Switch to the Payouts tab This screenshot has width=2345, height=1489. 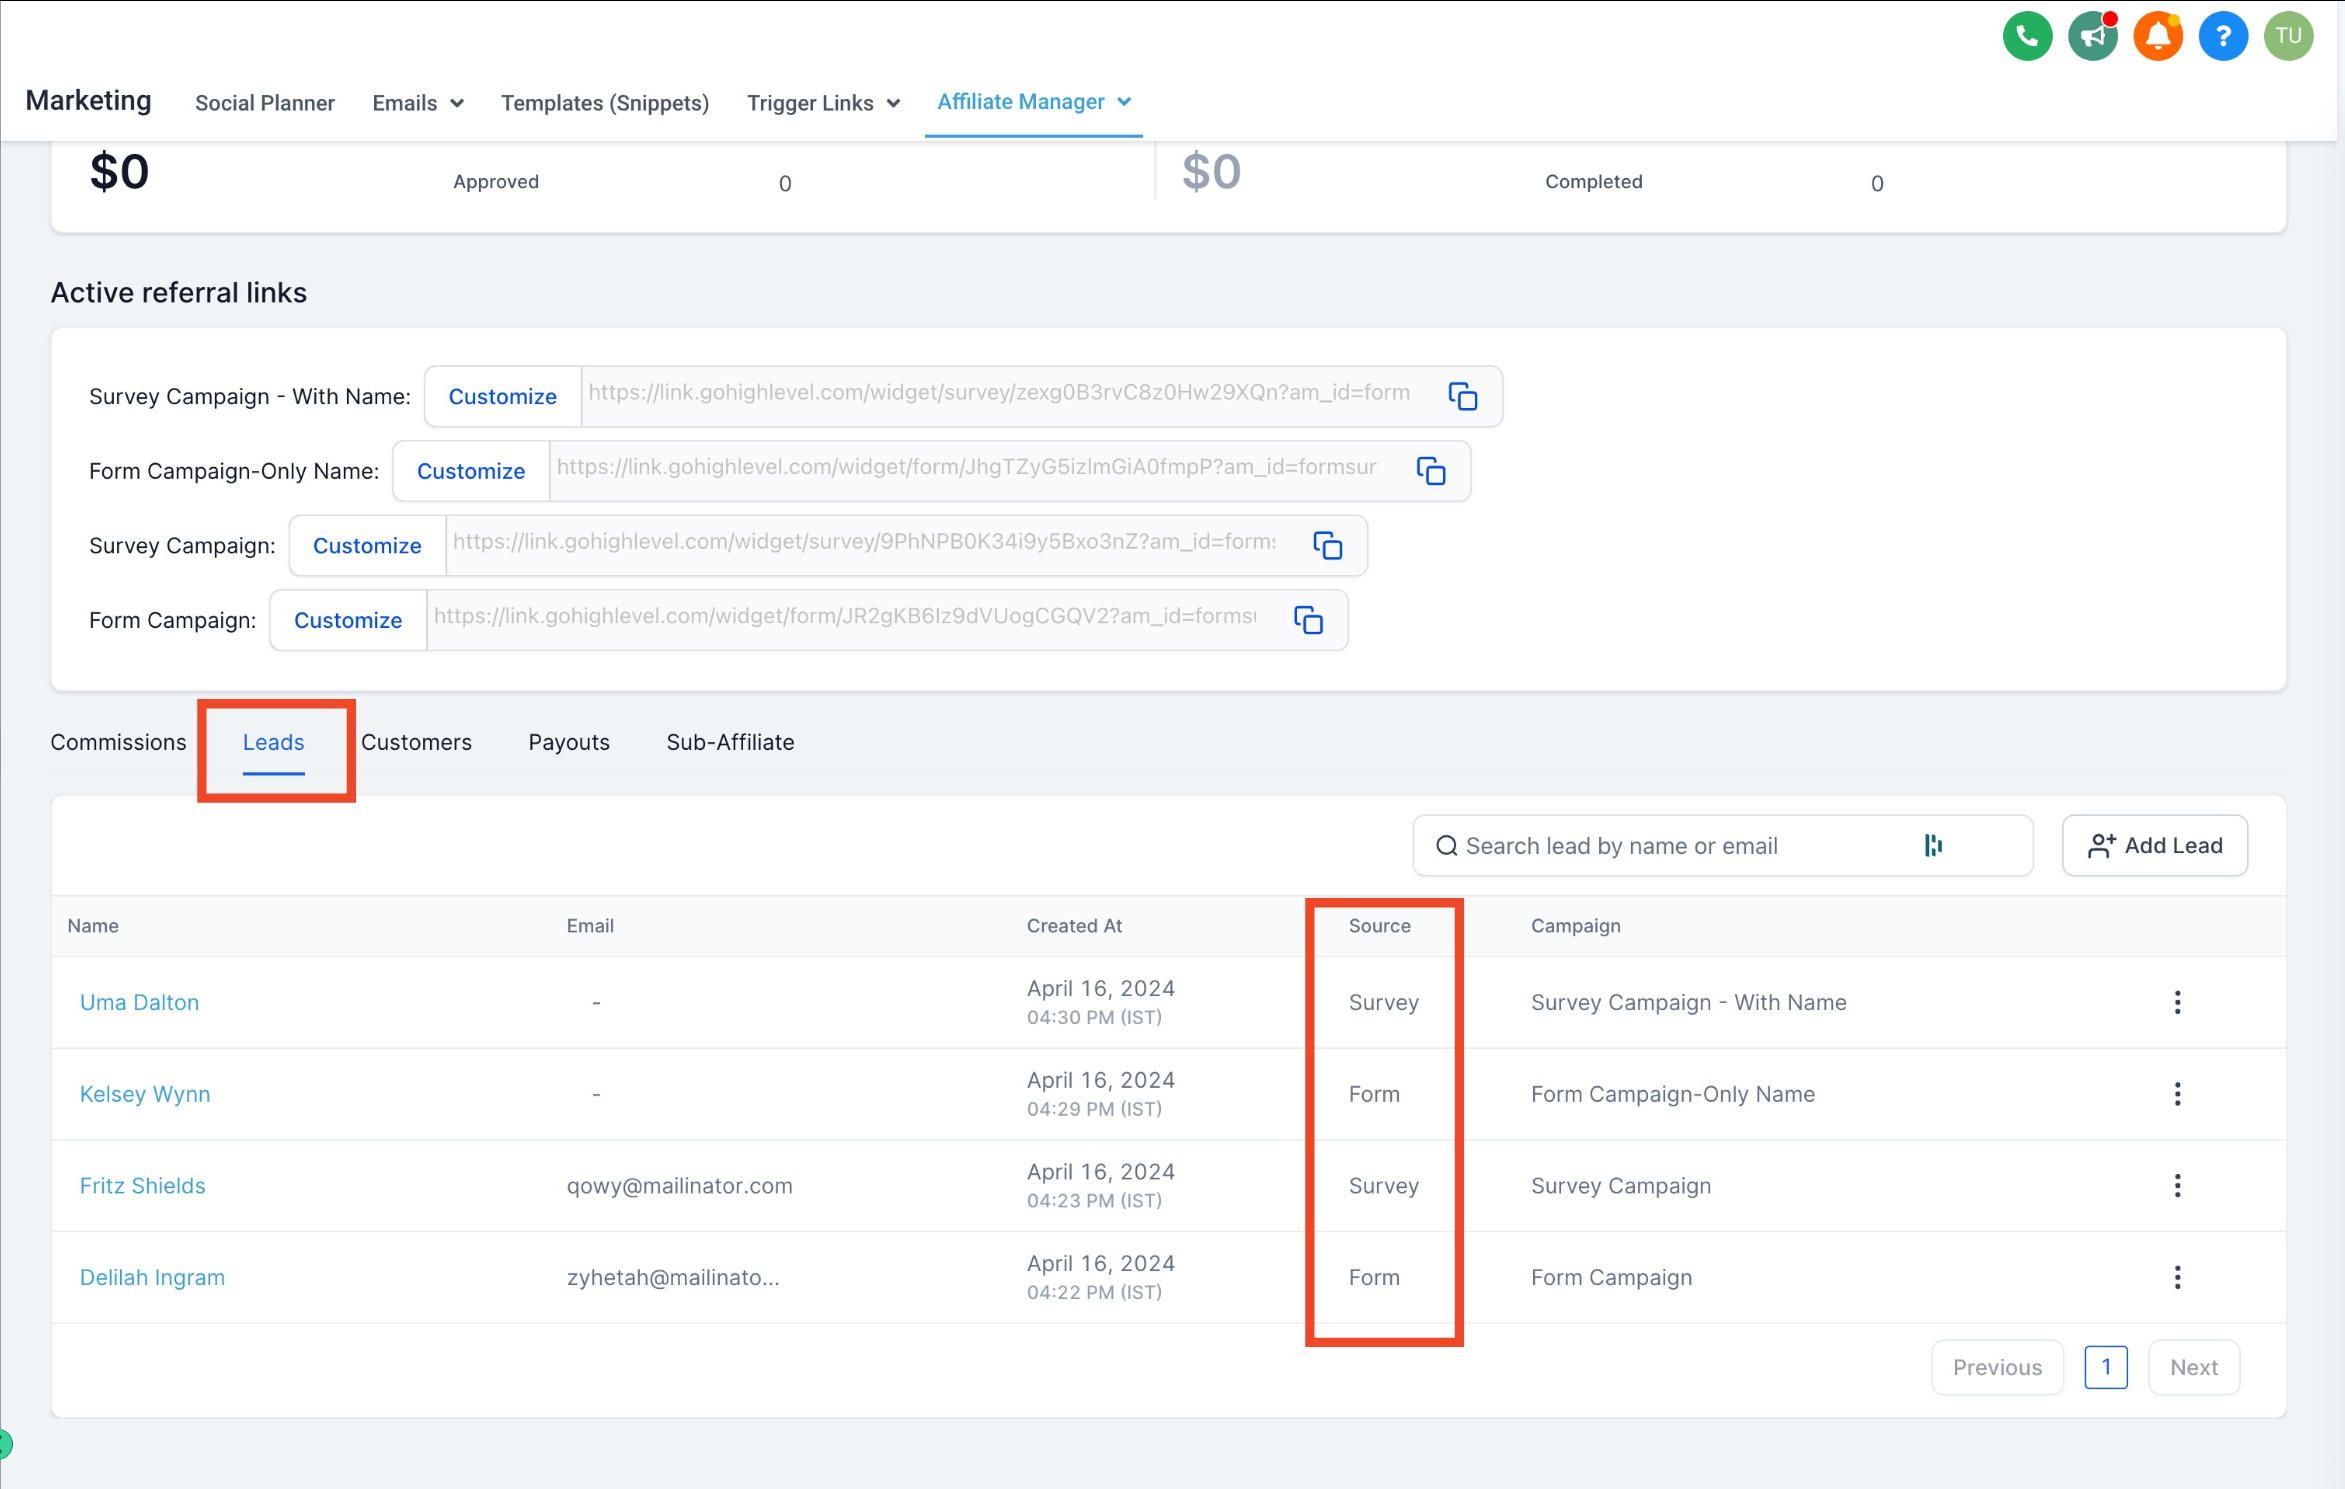pyautogui.click(x=569, y=742)
